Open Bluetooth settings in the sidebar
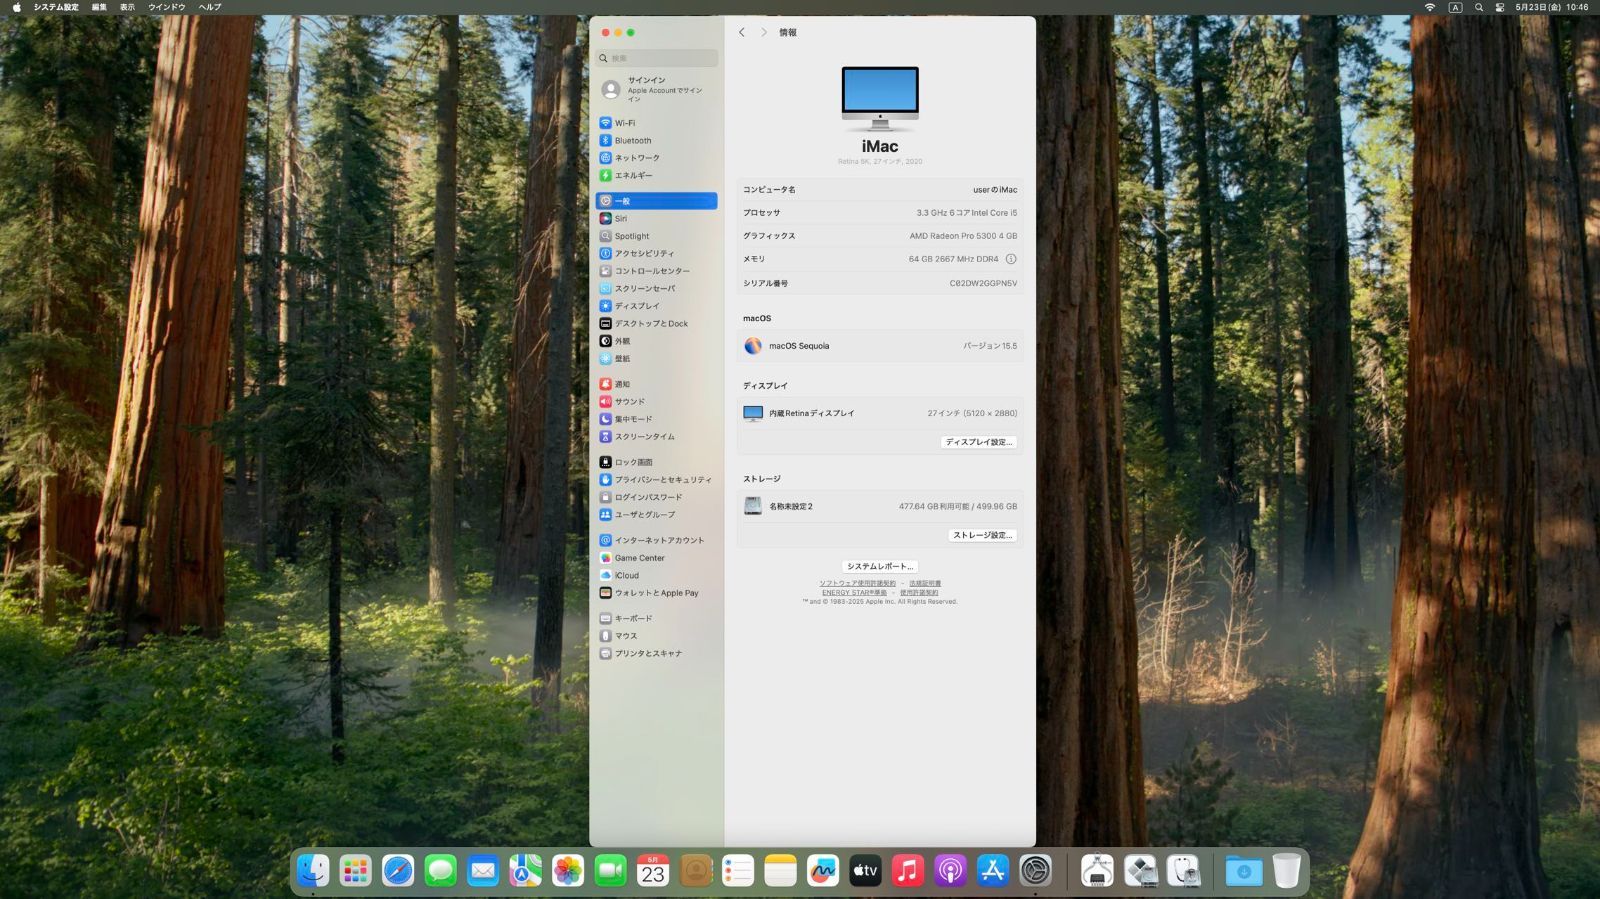The height and width of the screenshot is (899, 1600). (656, 141)
